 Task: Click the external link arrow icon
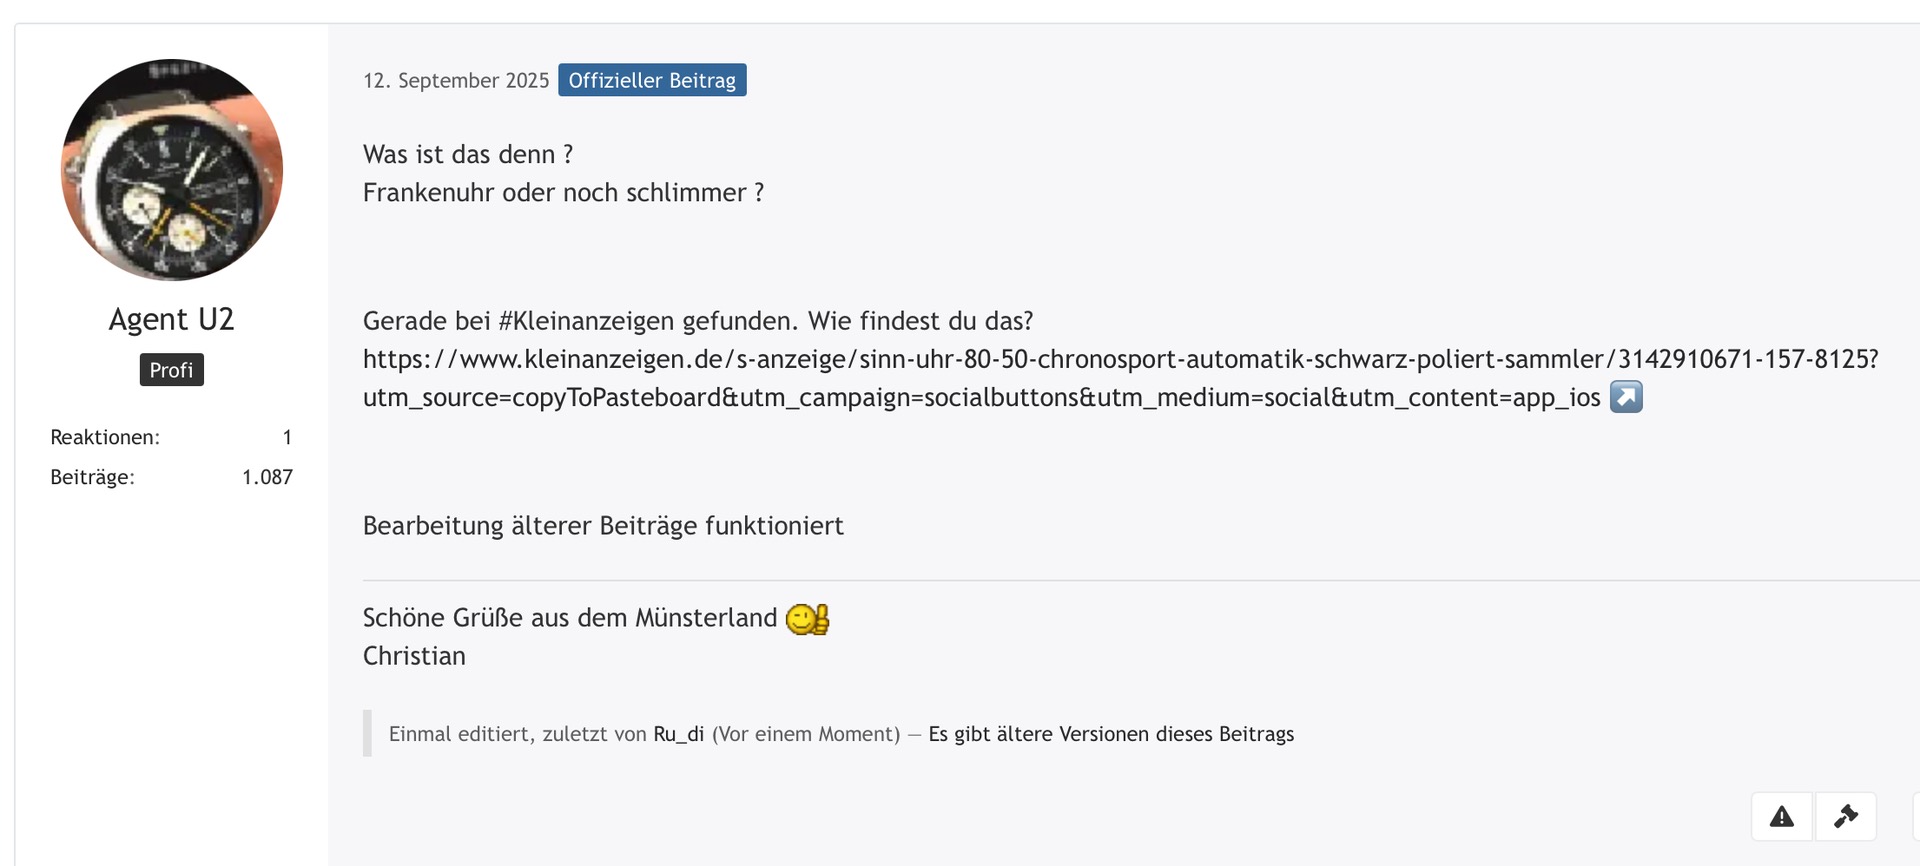pyautogui.click(x=1626, y=397)
